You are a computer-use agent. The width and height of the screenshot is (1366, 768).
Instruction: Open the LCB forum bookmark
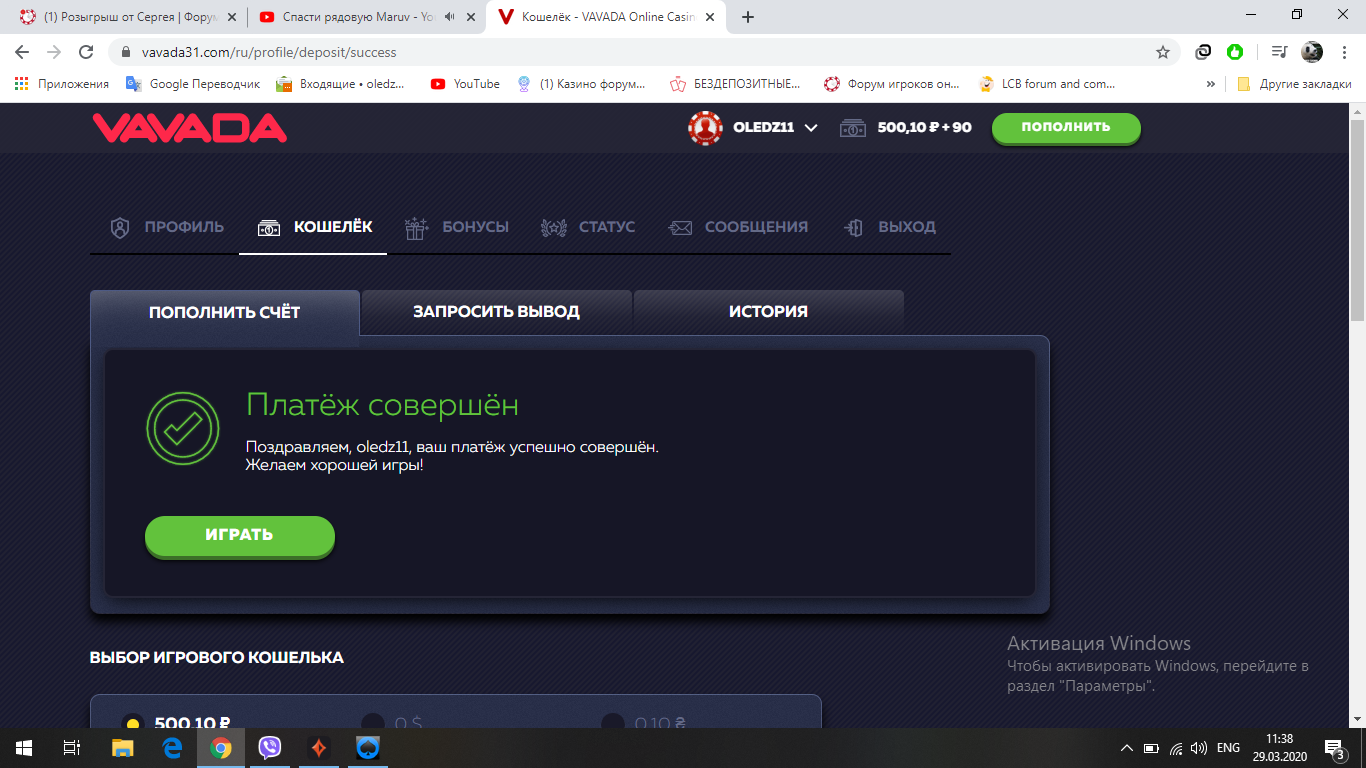point(1047,84)
